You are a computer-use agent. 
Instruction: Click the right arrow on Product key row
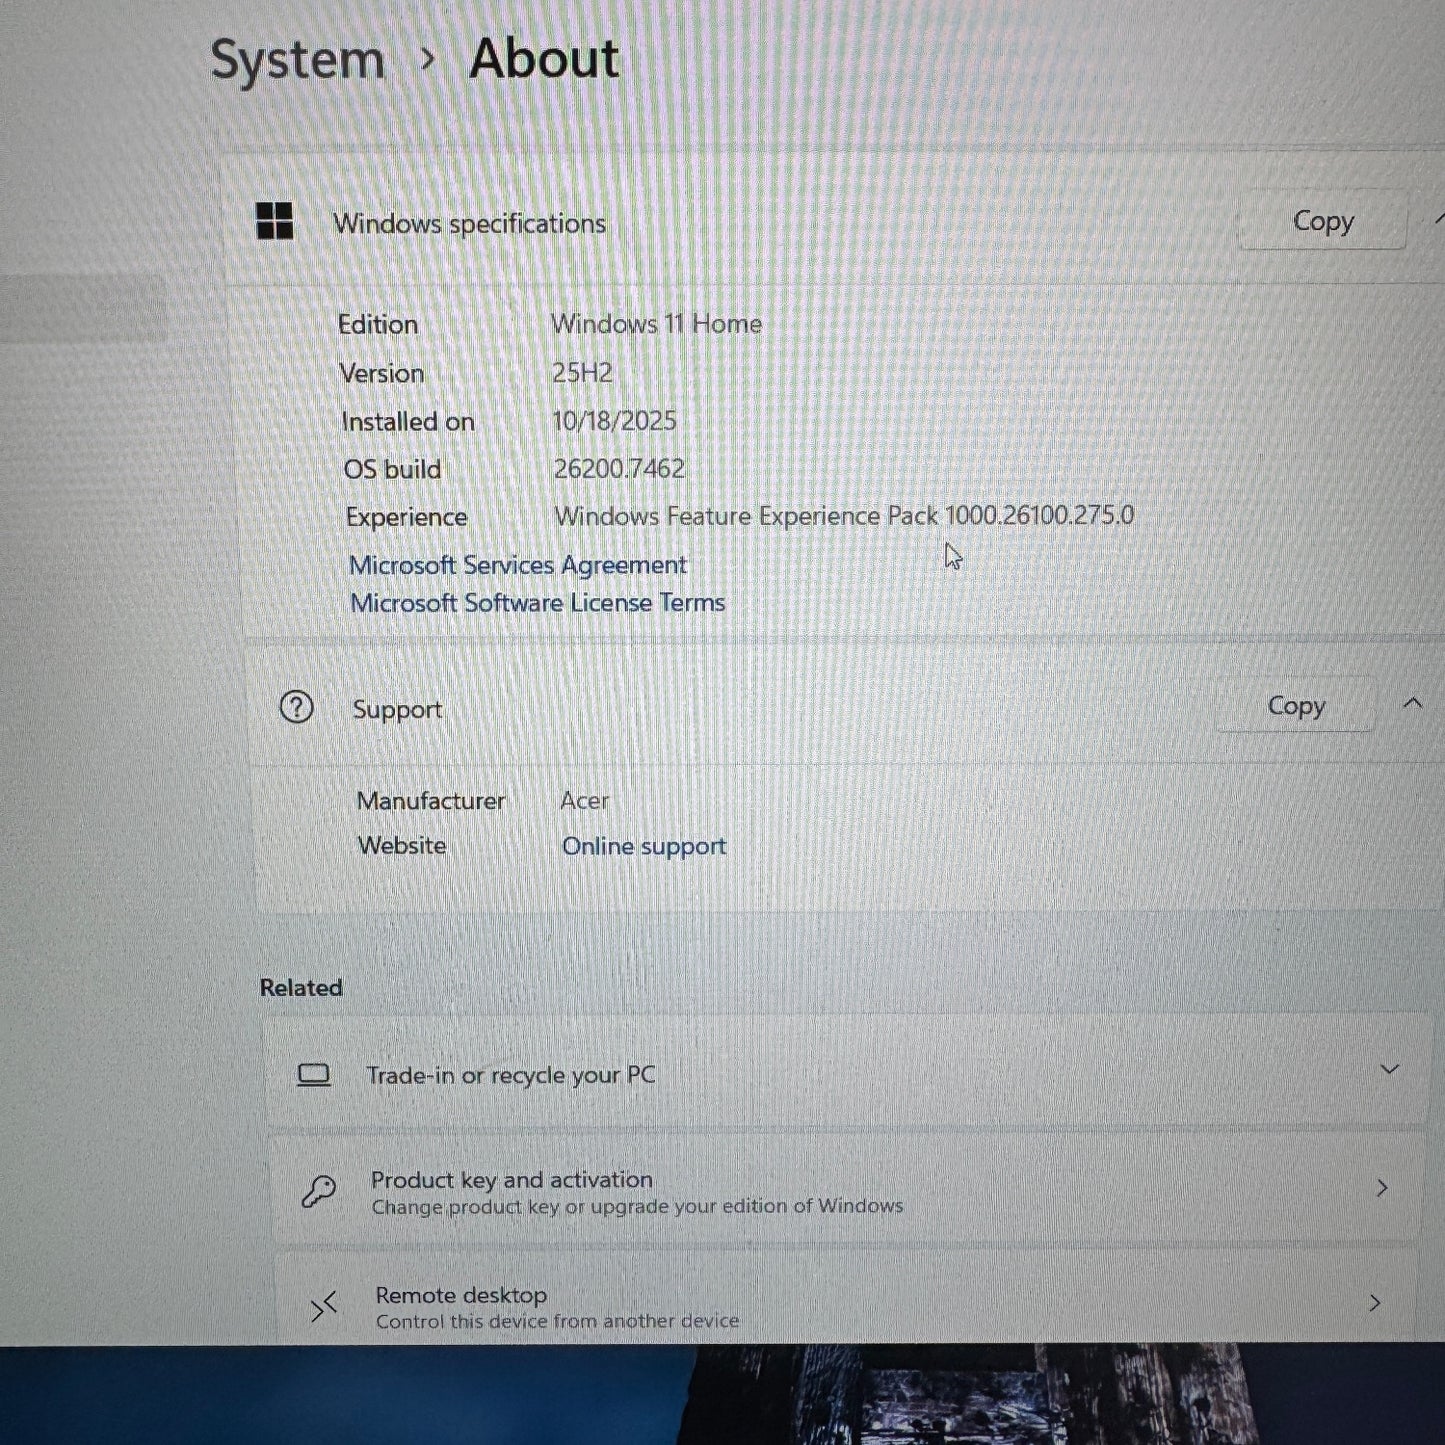(1382, 1188)
